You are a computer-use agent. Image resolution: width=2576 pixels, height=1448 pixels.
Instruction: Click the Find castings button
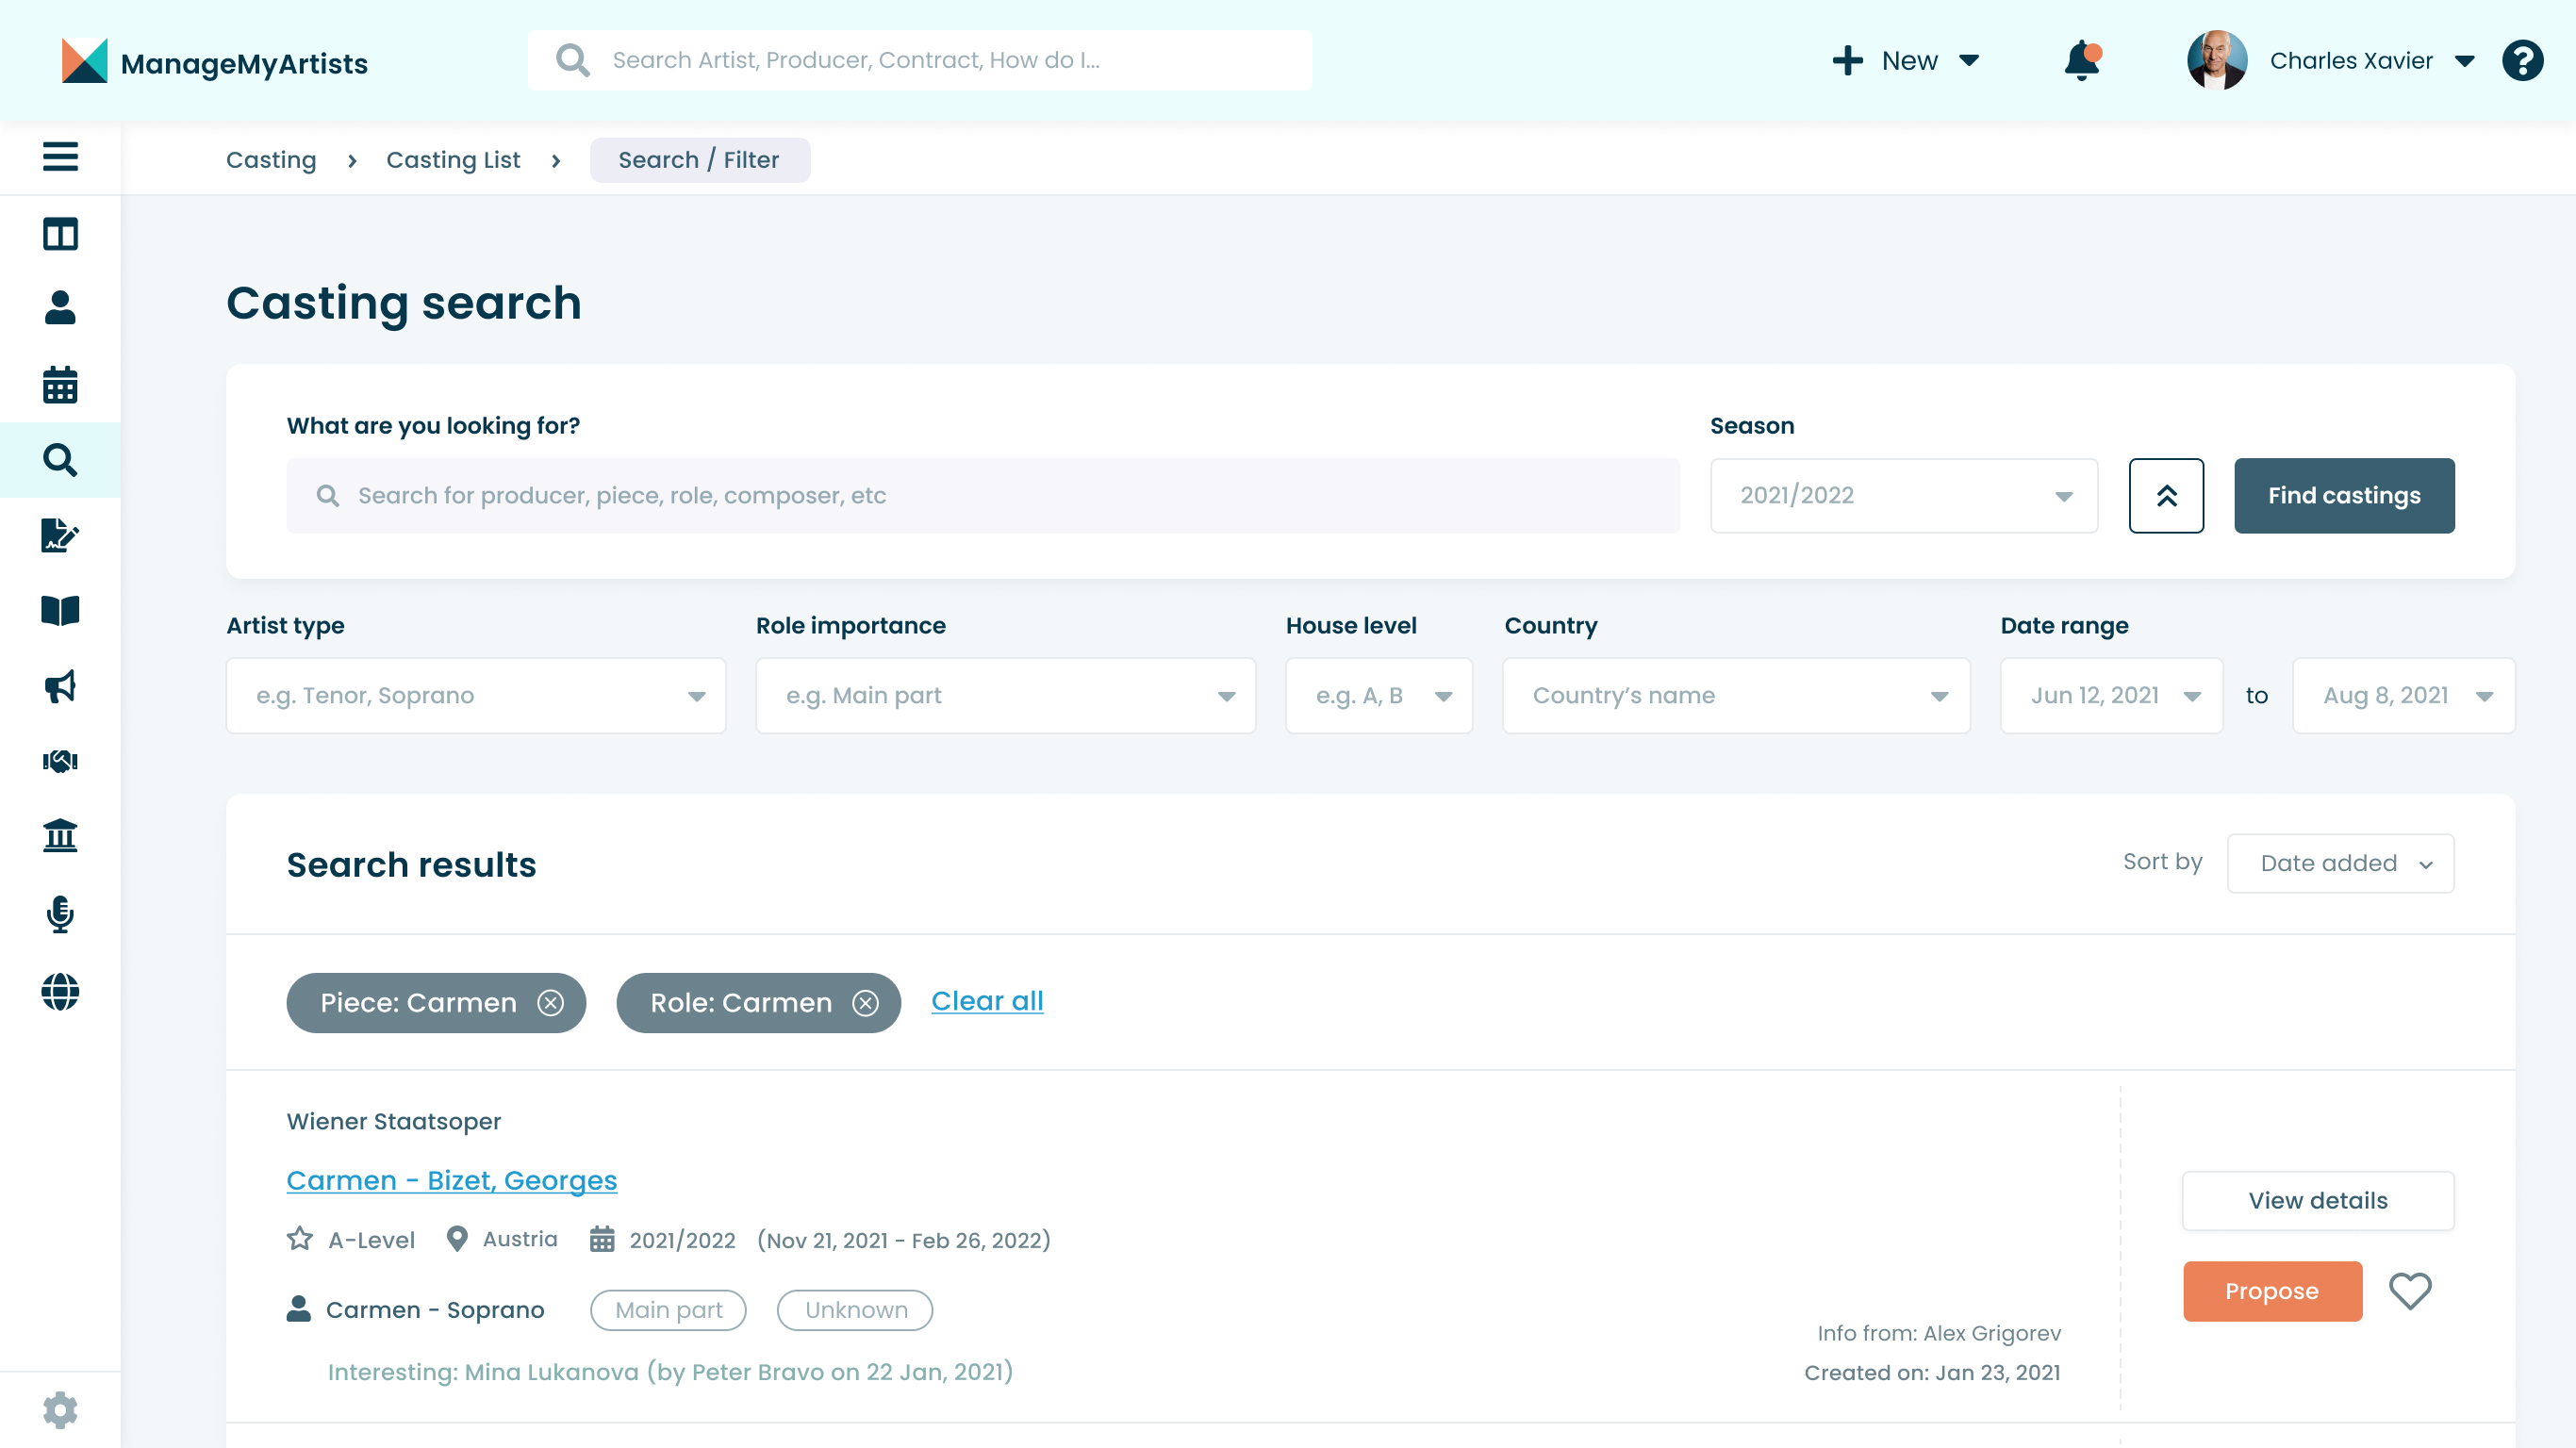pos(2343,495)
